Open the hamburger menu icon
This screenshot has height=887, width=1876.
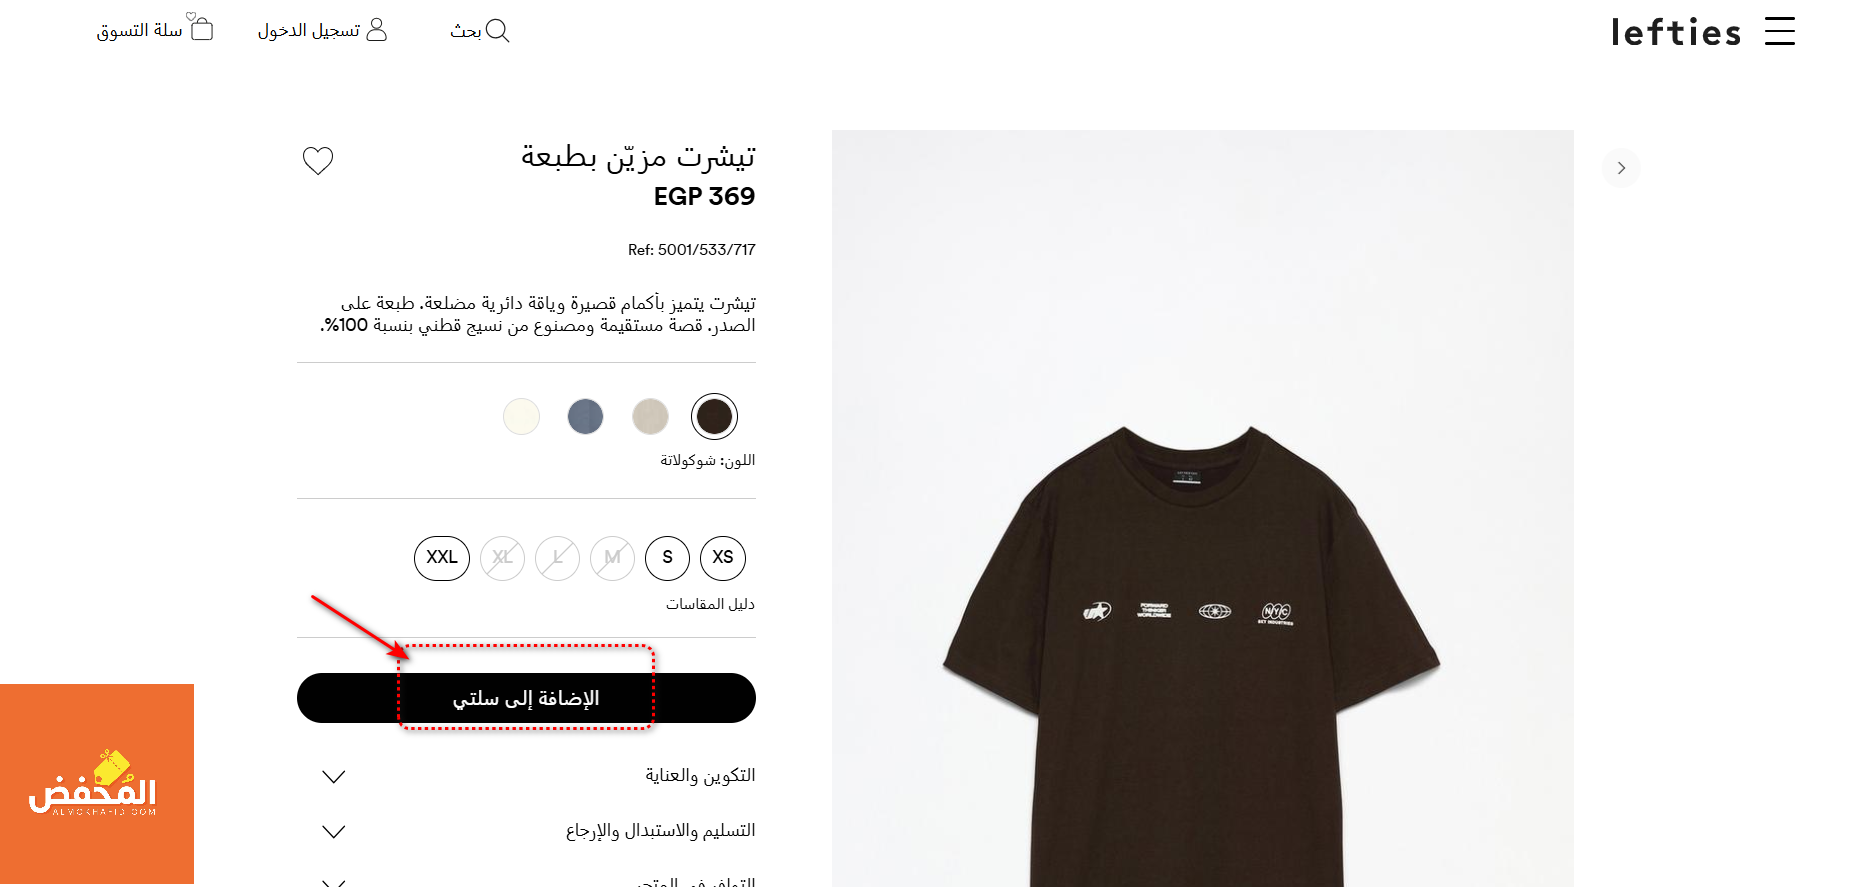point(1779,31)
